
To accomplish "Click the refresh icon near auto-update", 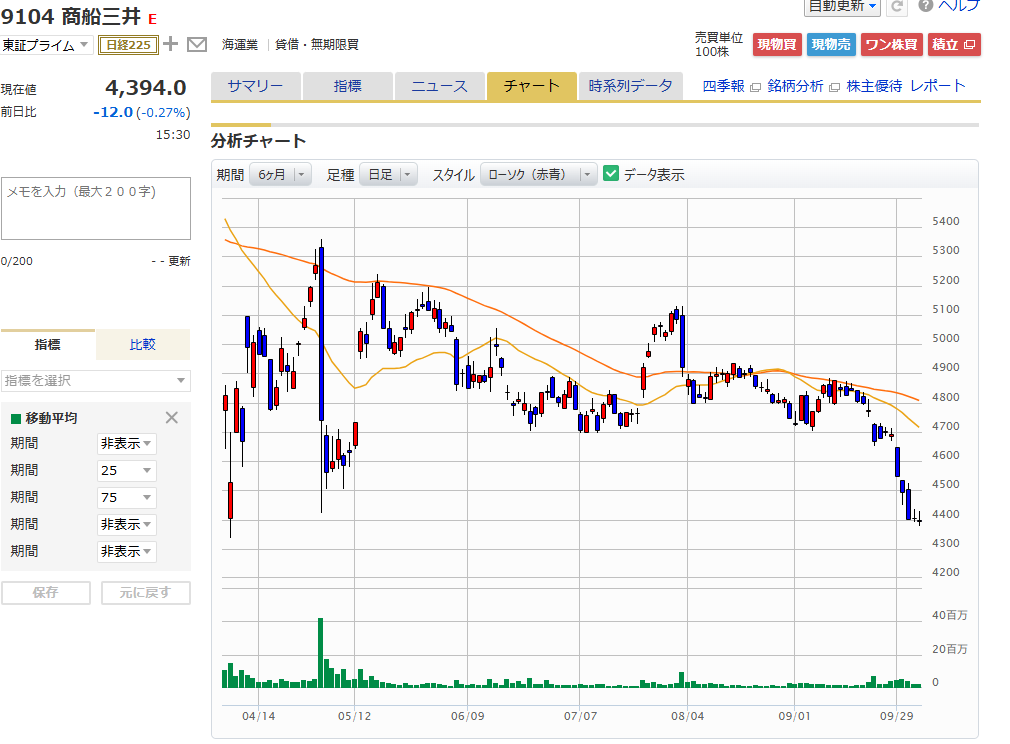I will point(897,7).
